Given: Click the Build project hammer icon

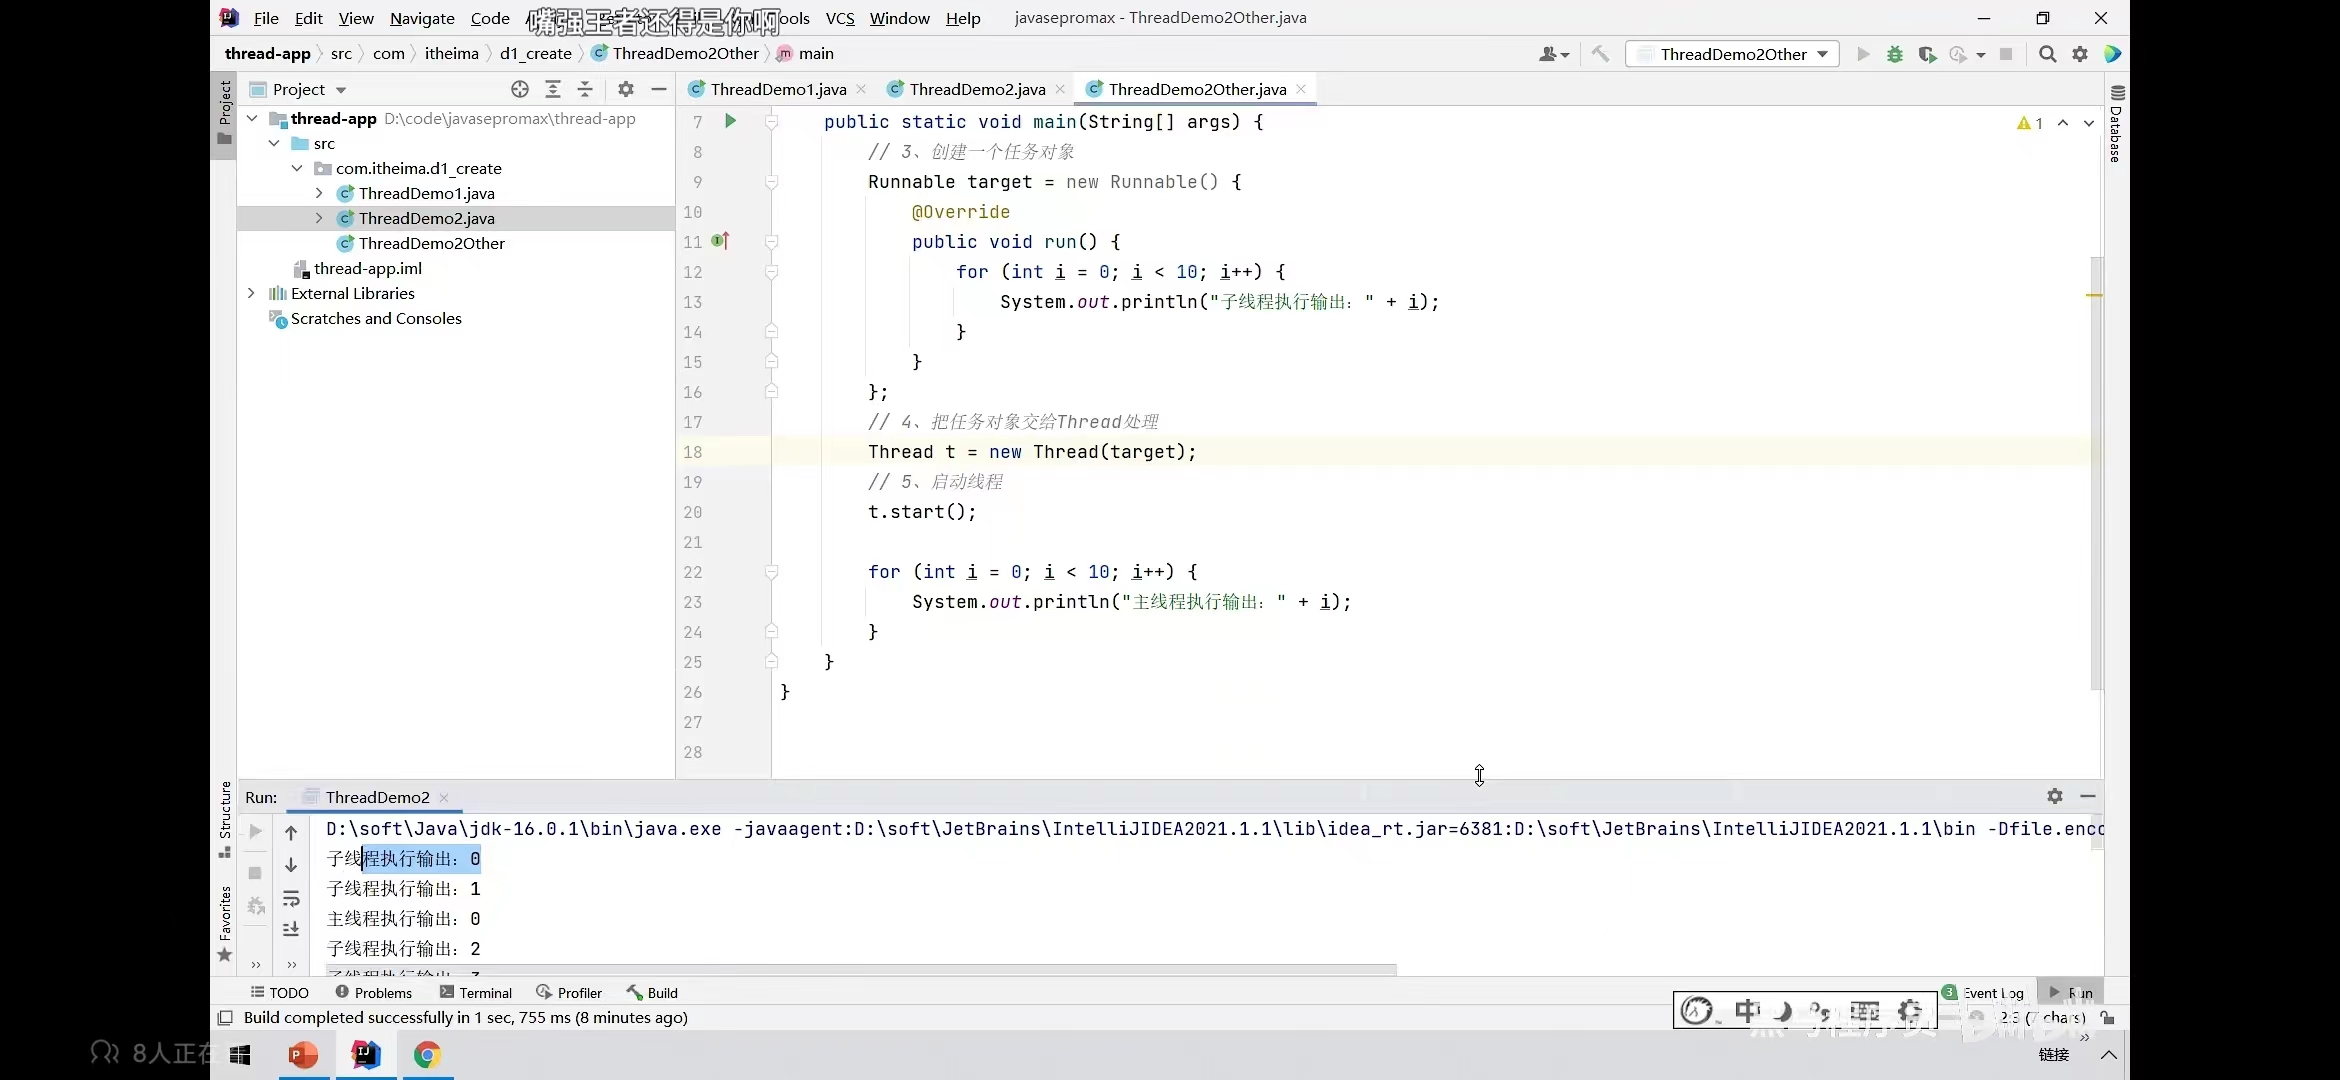Looking at the screenshot, I should [1600, 54].
